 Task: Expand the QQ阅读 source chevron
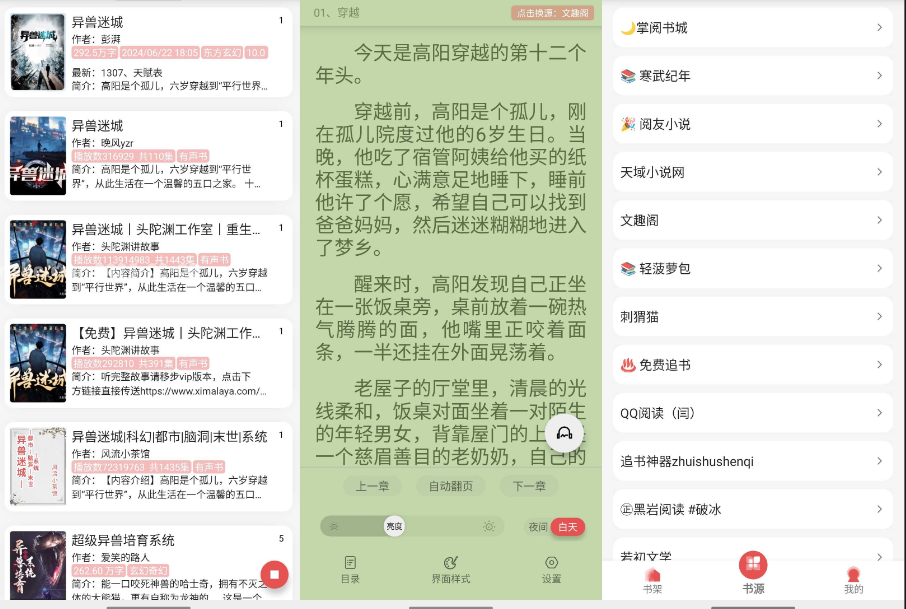pyautogui.click(x=879, y=413)
